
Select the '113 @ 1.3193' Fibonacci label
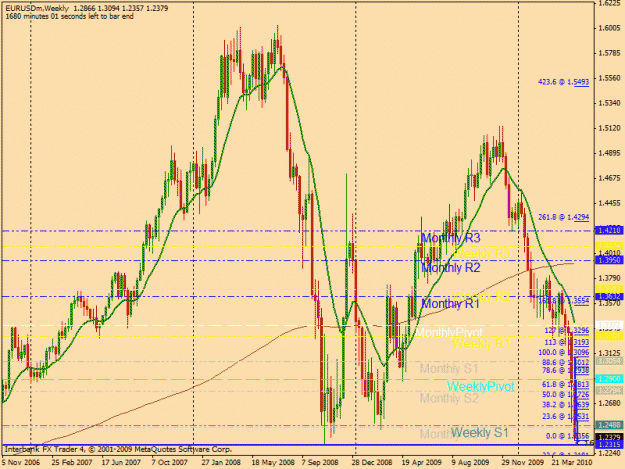coord(567,342)
